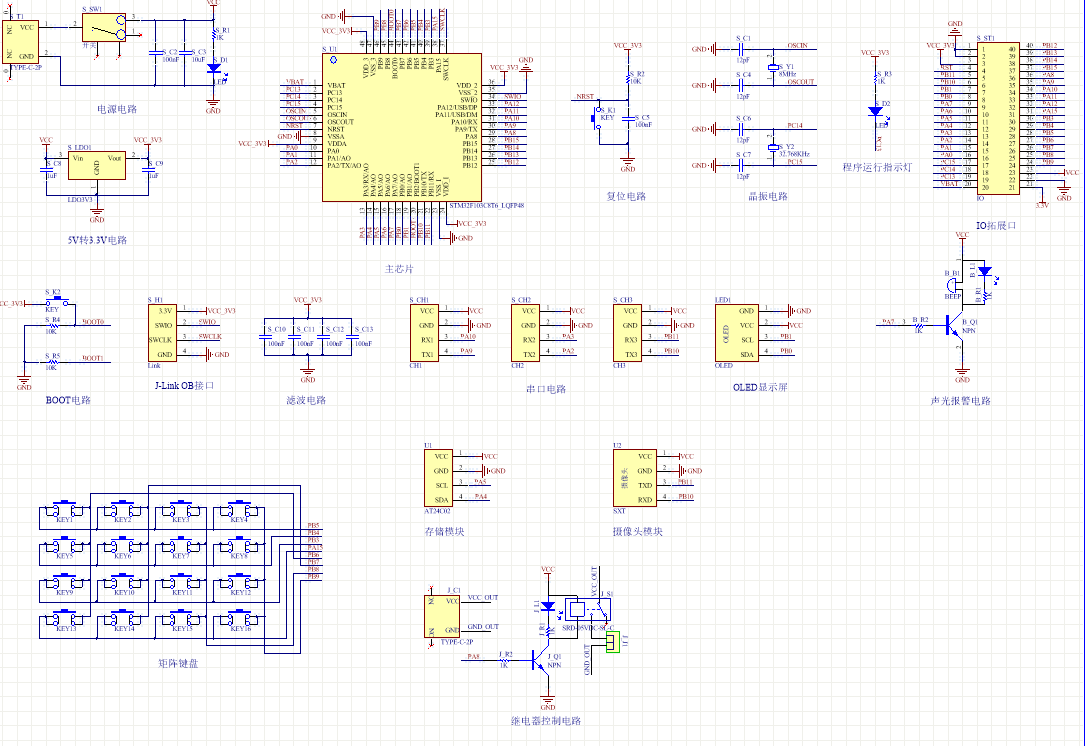Viewport: 1085px width, 746px height.
Task: Select the U2 SXT camera connector
Action: [635, 478]
